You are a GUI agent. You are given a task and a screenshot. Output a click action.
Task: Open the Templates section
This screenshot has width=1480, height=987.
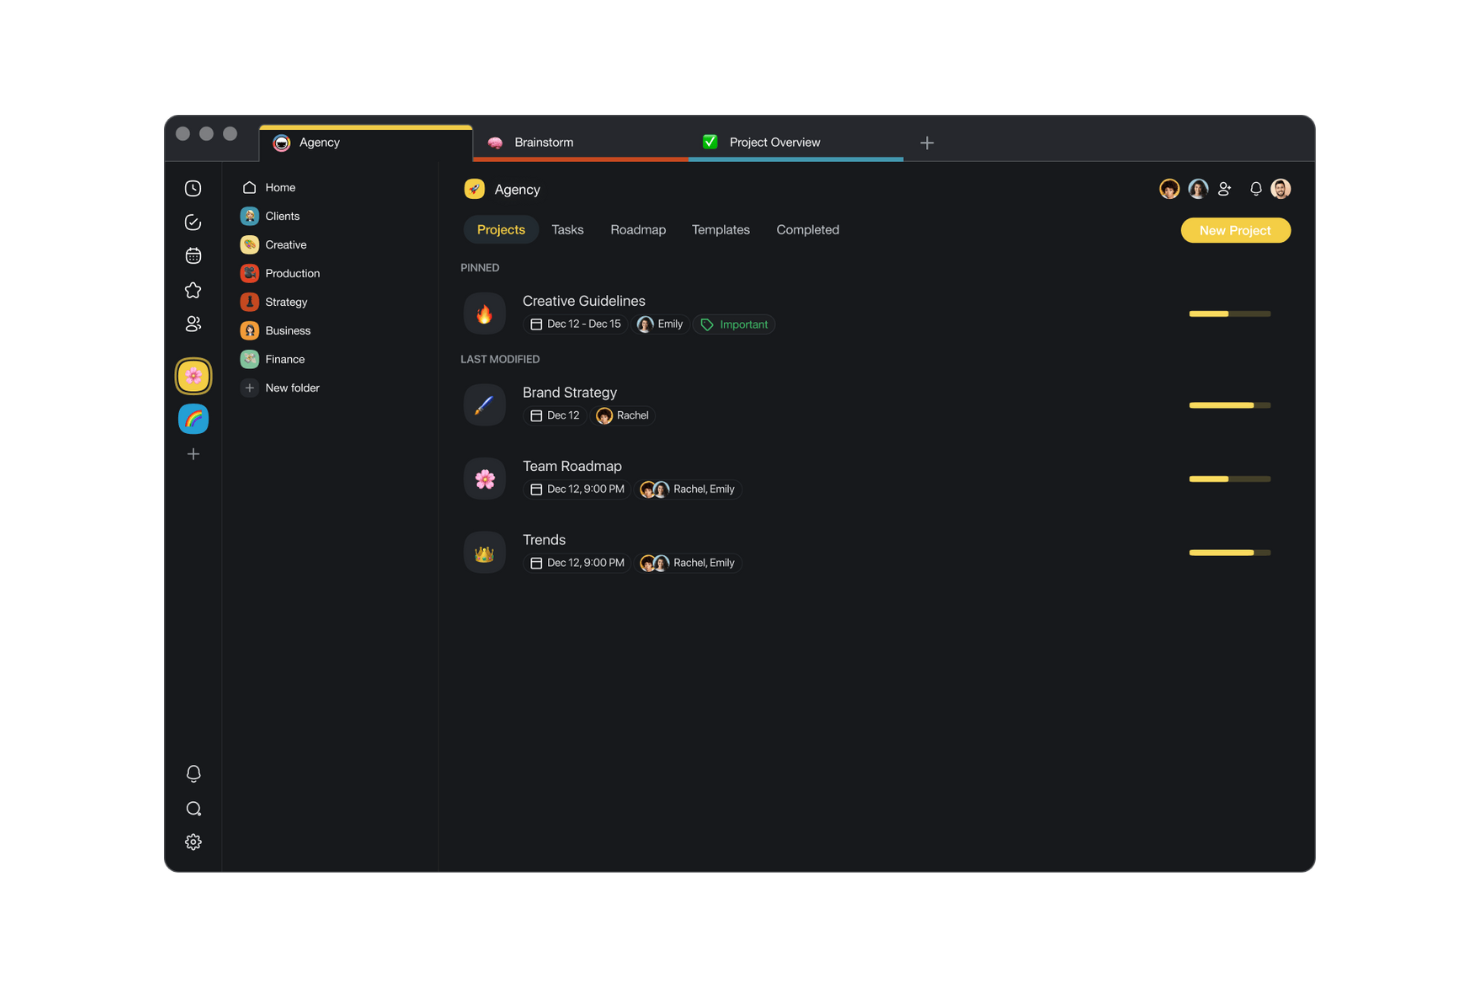coord(720,229)
